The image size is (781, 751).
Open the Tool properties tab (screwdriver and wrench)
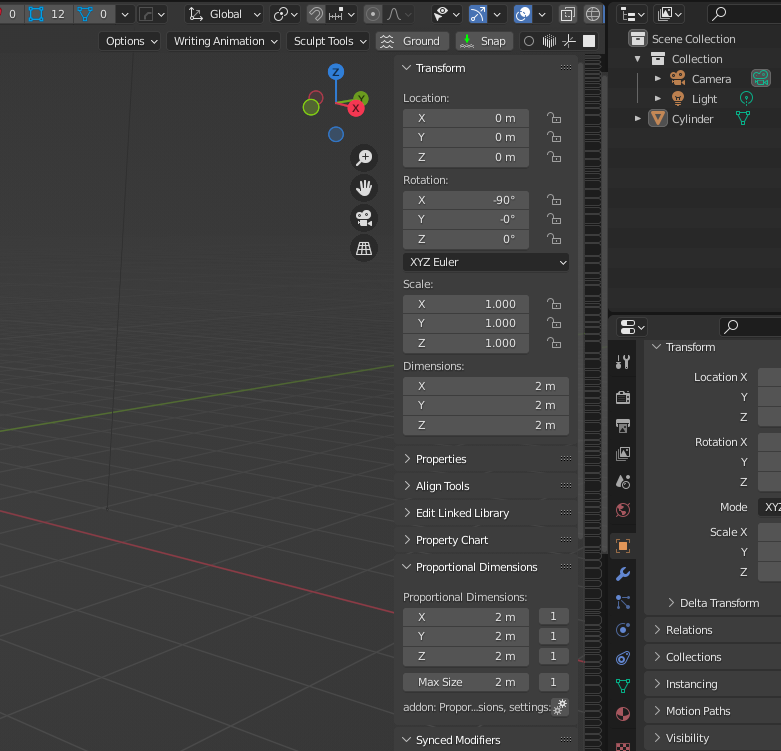pos(623,362)
